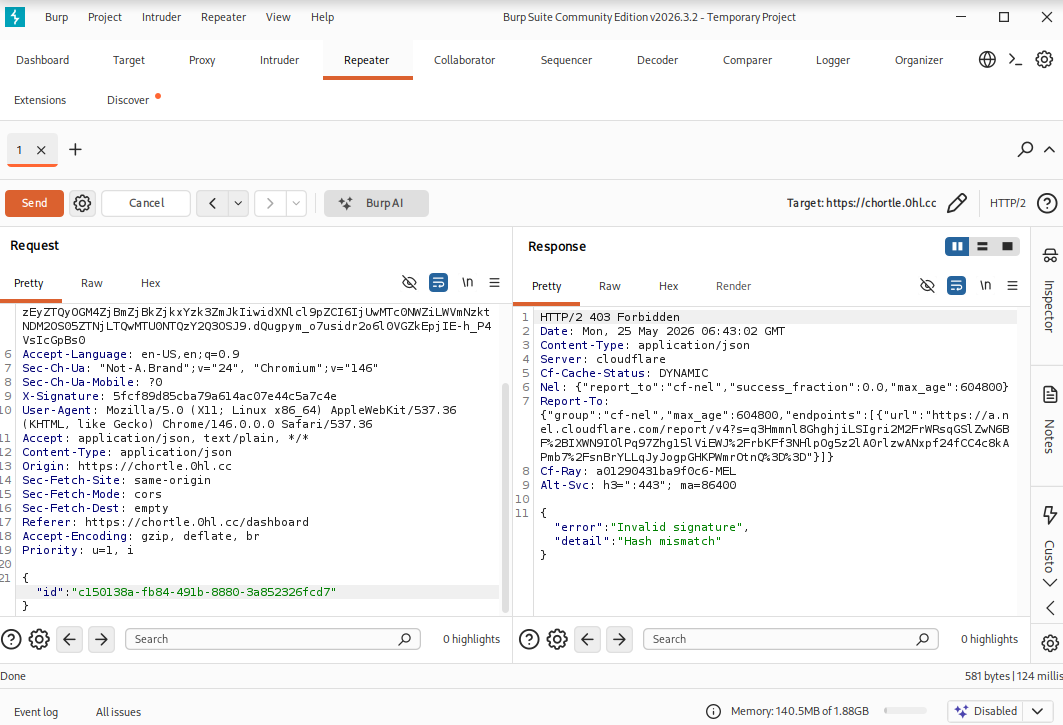1063x725 pixels.
Task: Open the Event log
Action: [x=36, y=711]
